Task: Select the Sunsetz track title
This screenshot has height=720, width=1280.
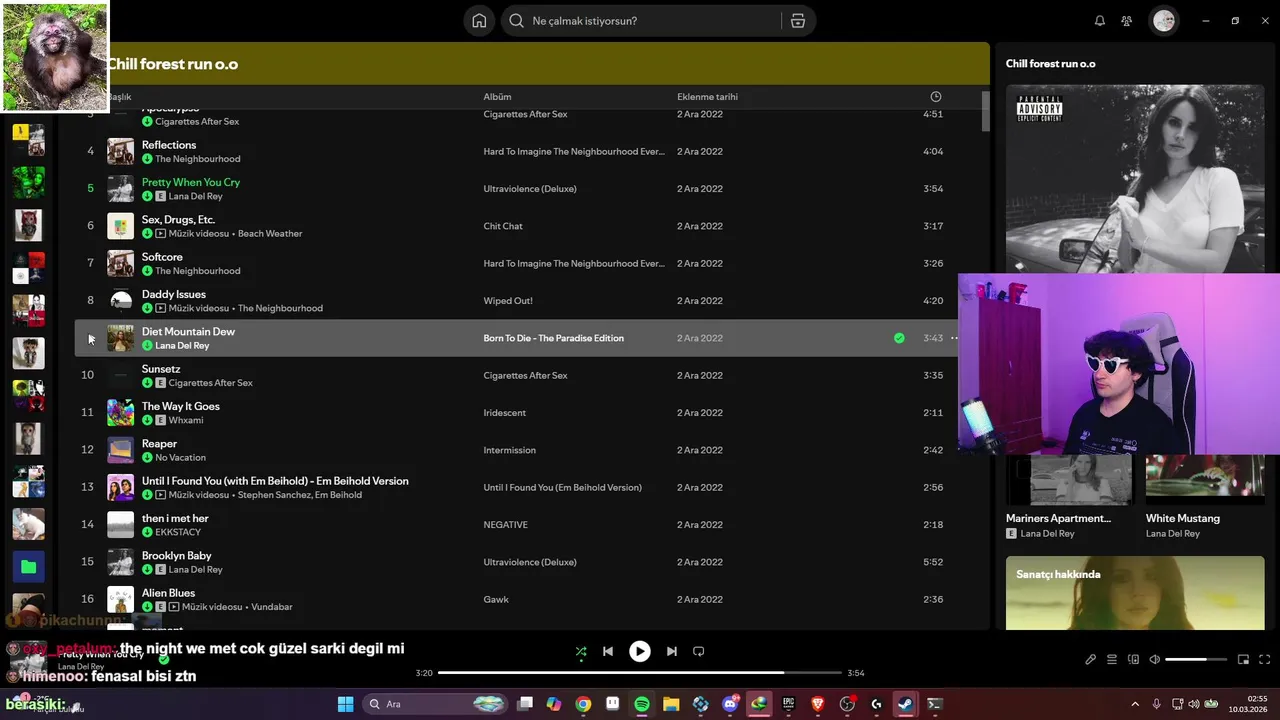Action: [x=161, y=369]
